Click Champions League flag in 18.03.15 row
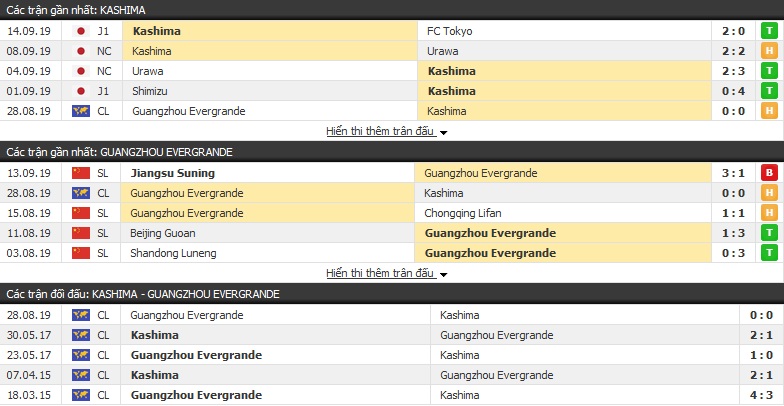 tap(80, 395)
